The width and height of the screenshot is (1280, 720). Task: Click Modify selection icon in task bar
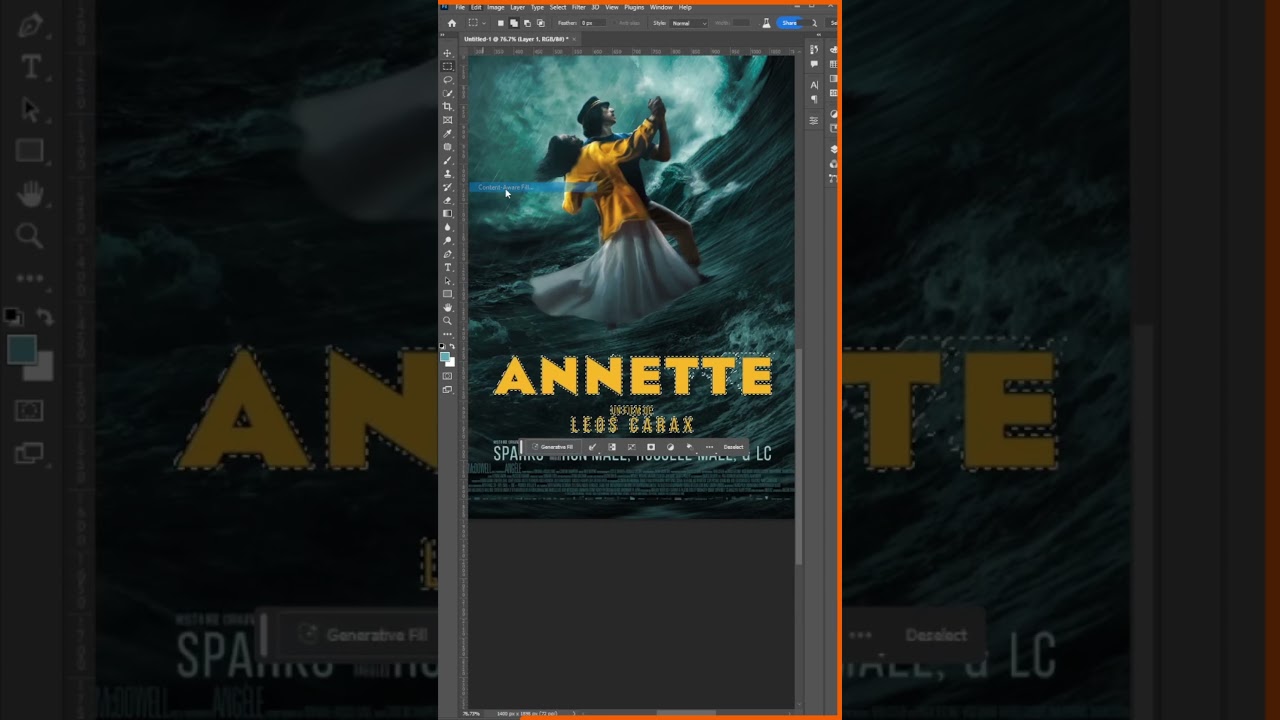pos(592,447)
